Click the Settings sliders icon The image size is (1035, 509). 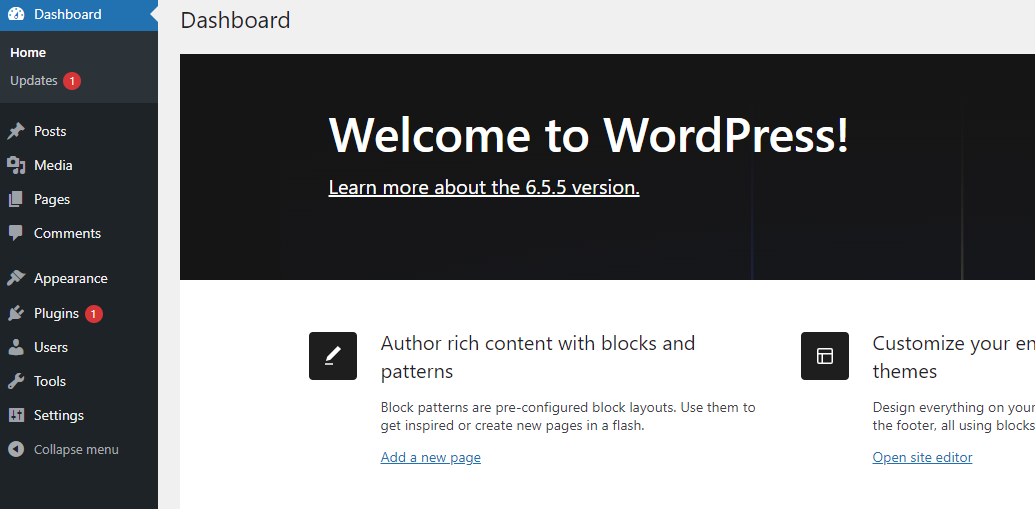pos(16,415)
